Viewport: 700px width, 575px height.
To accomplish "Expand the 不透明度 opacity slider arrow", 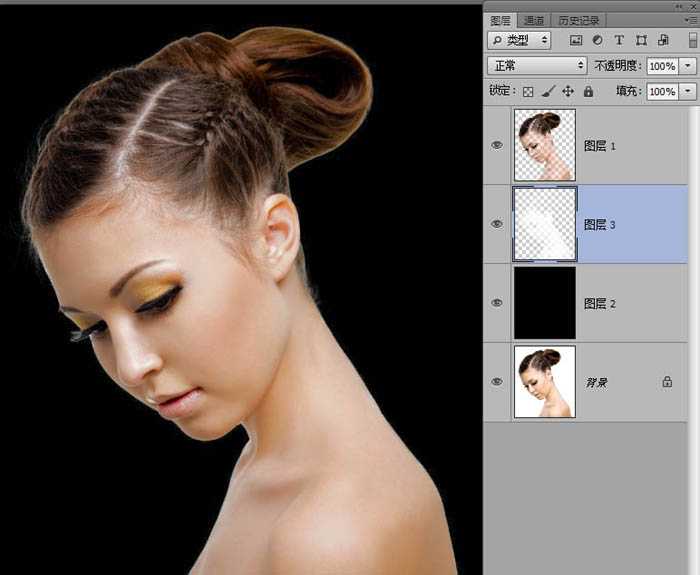I will tap(688, 65).
